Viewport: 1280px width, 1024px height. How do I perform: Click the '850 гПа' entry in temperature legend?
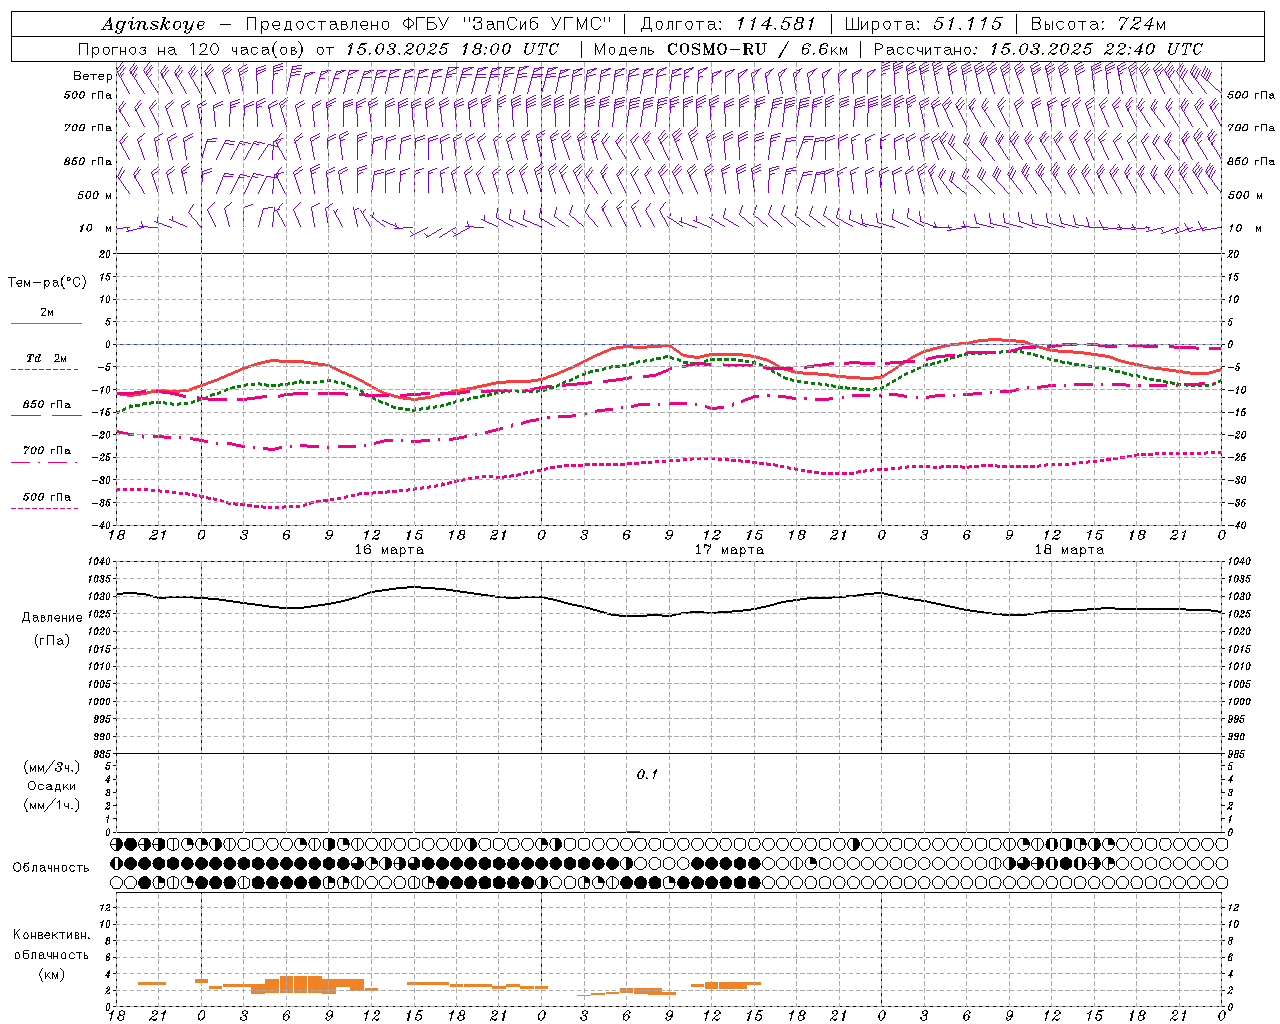click(x=47, y=405)
